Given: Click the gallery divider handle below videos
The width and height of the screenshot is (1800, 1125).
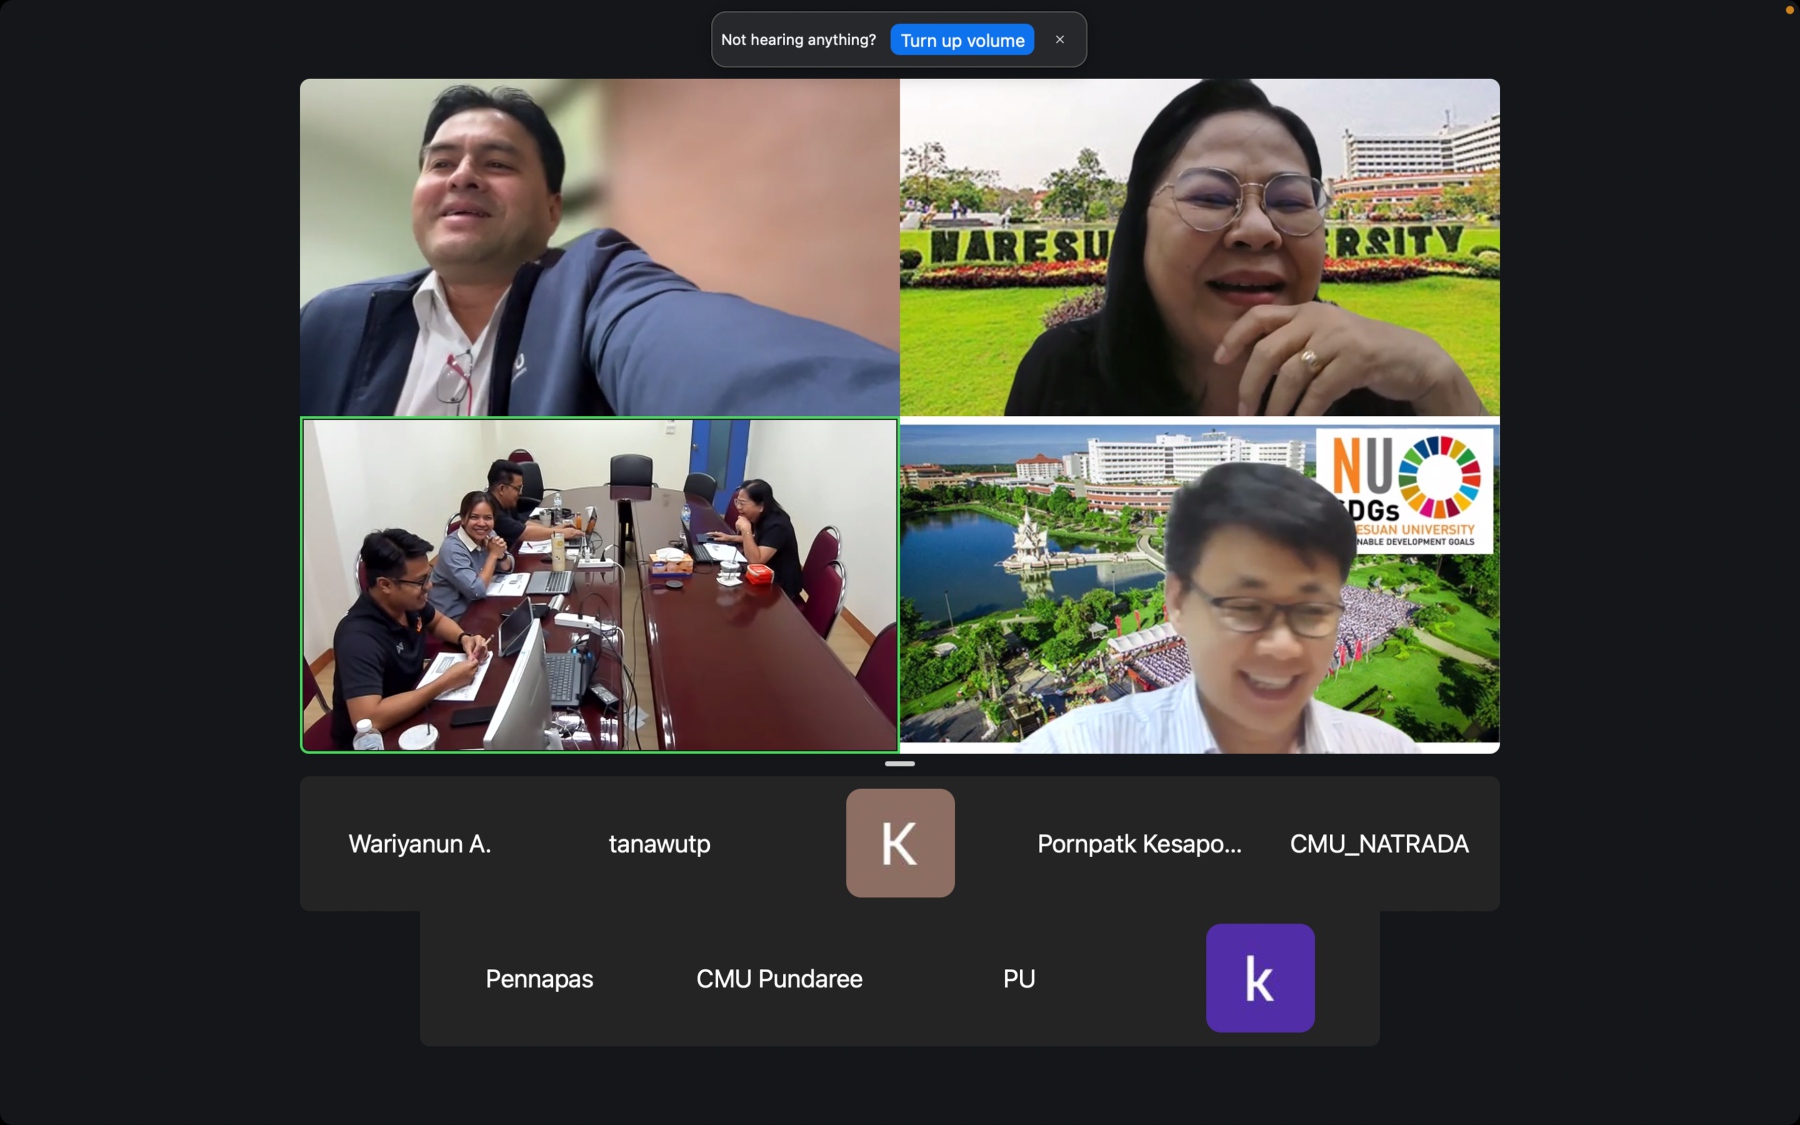Looking at the screenshot, I should pyautogui.click(x=900, y=764).
